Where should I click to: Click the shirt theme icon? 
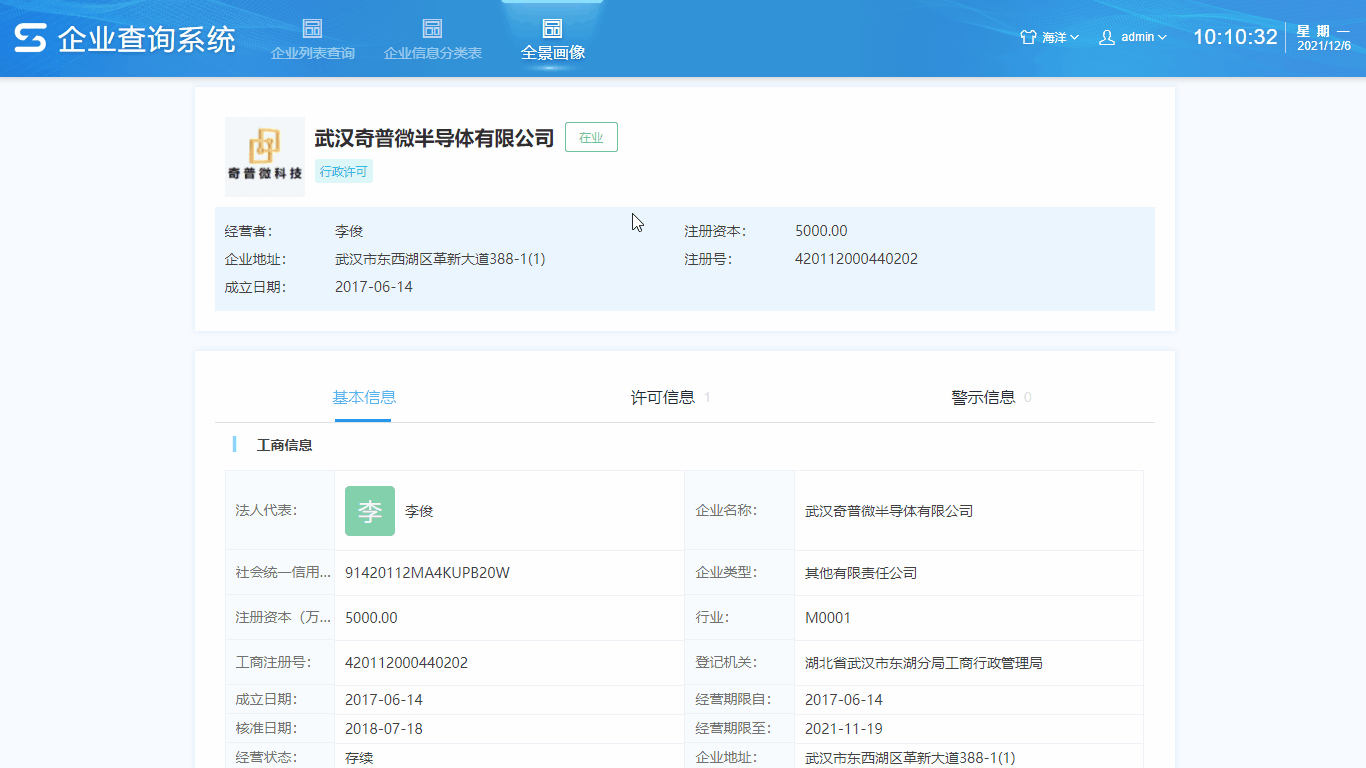[x=1028, y=37]
